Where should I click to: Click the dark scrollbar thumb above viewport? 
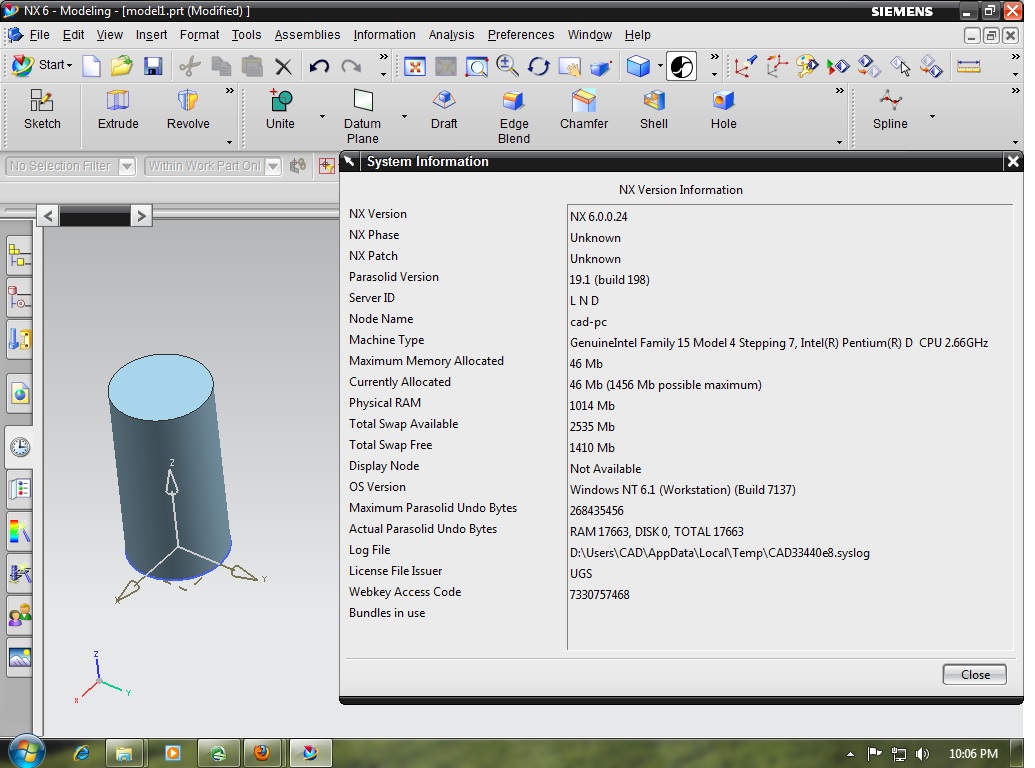94,216
